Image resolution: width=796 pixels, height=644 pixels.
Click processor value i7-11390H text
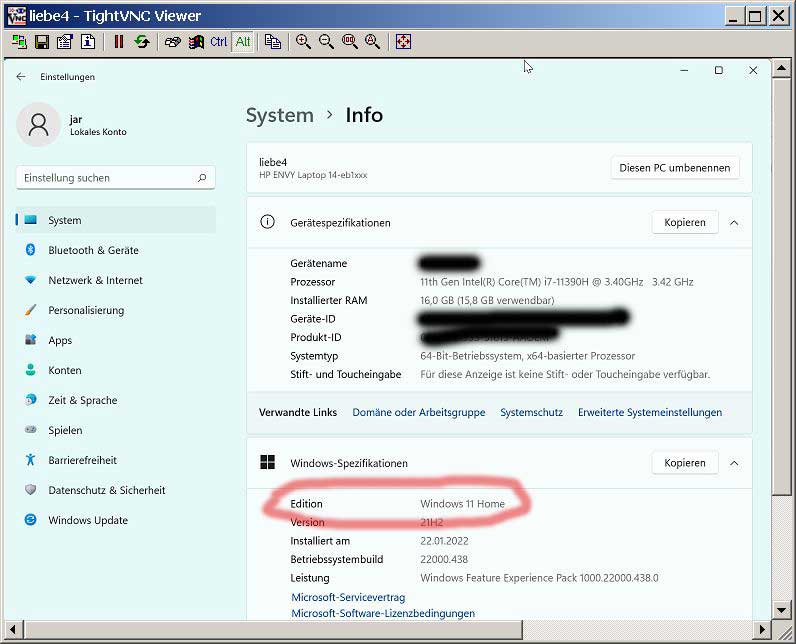tap(557, 282)
